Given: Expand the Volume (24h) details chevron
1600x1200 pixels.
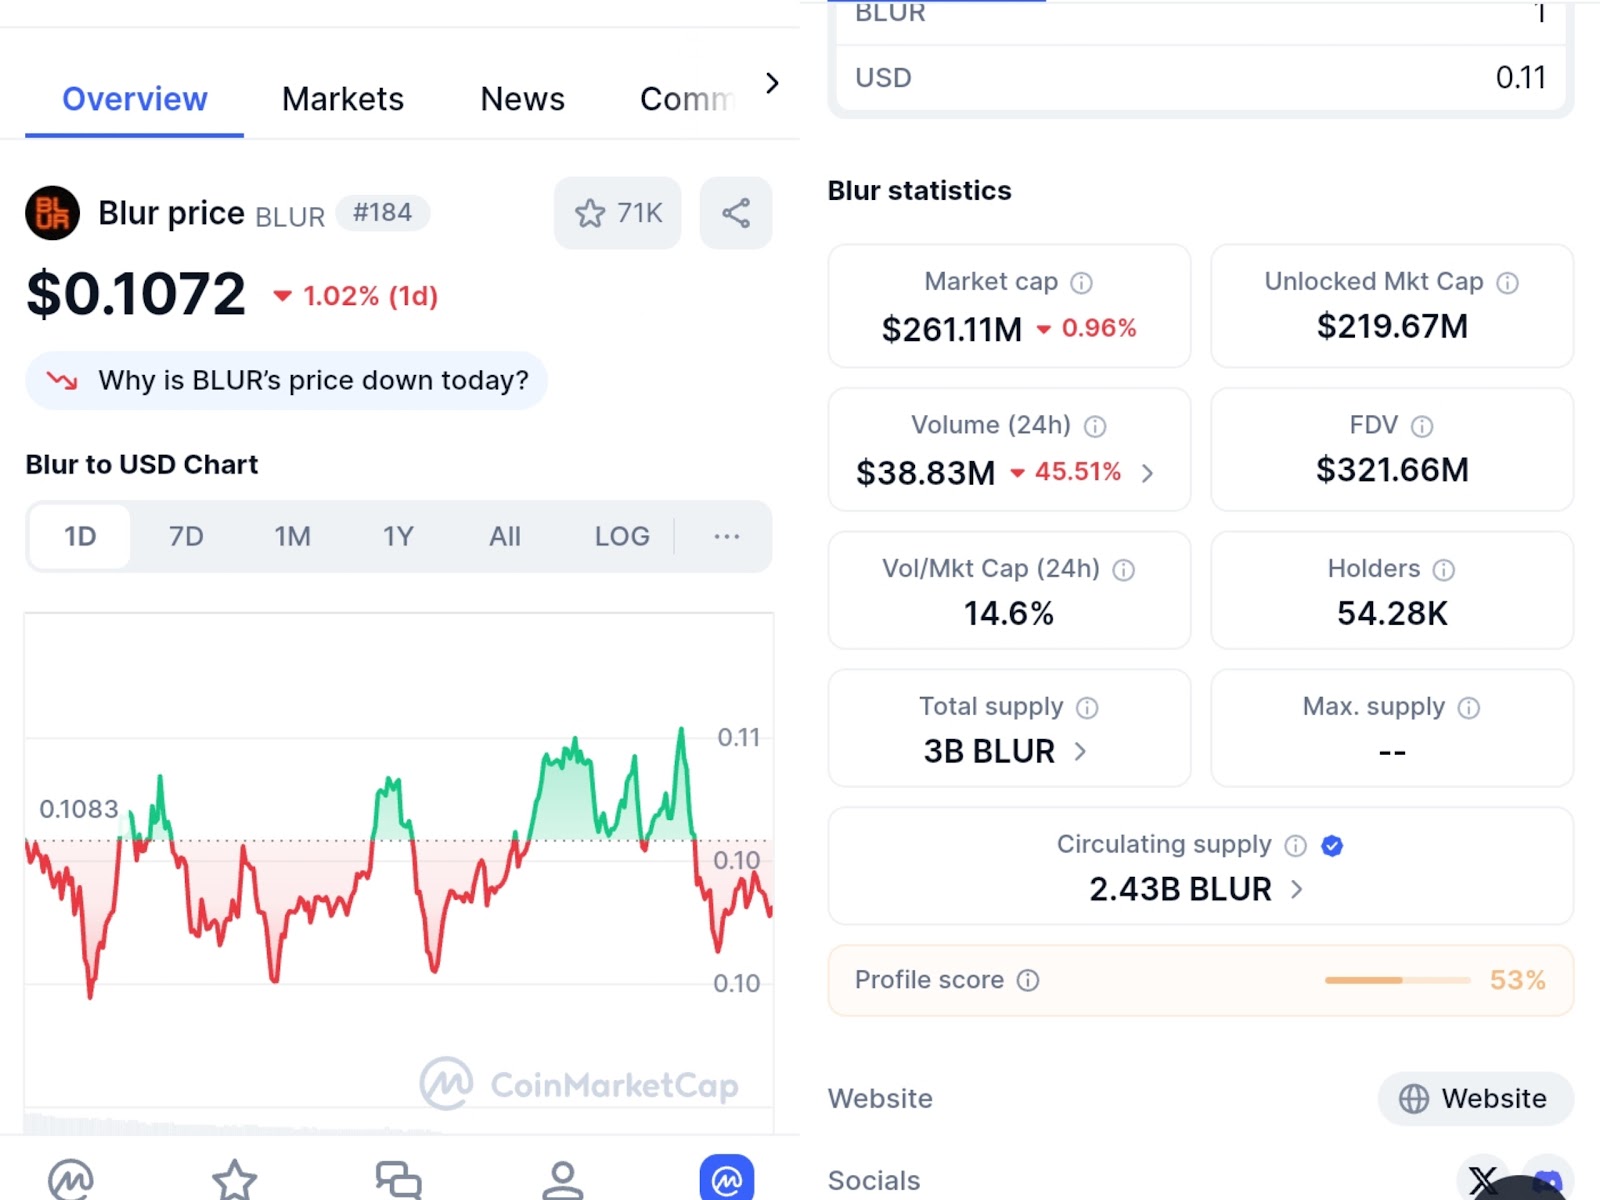Looking at the screenshot, I should coord(1148,473).
